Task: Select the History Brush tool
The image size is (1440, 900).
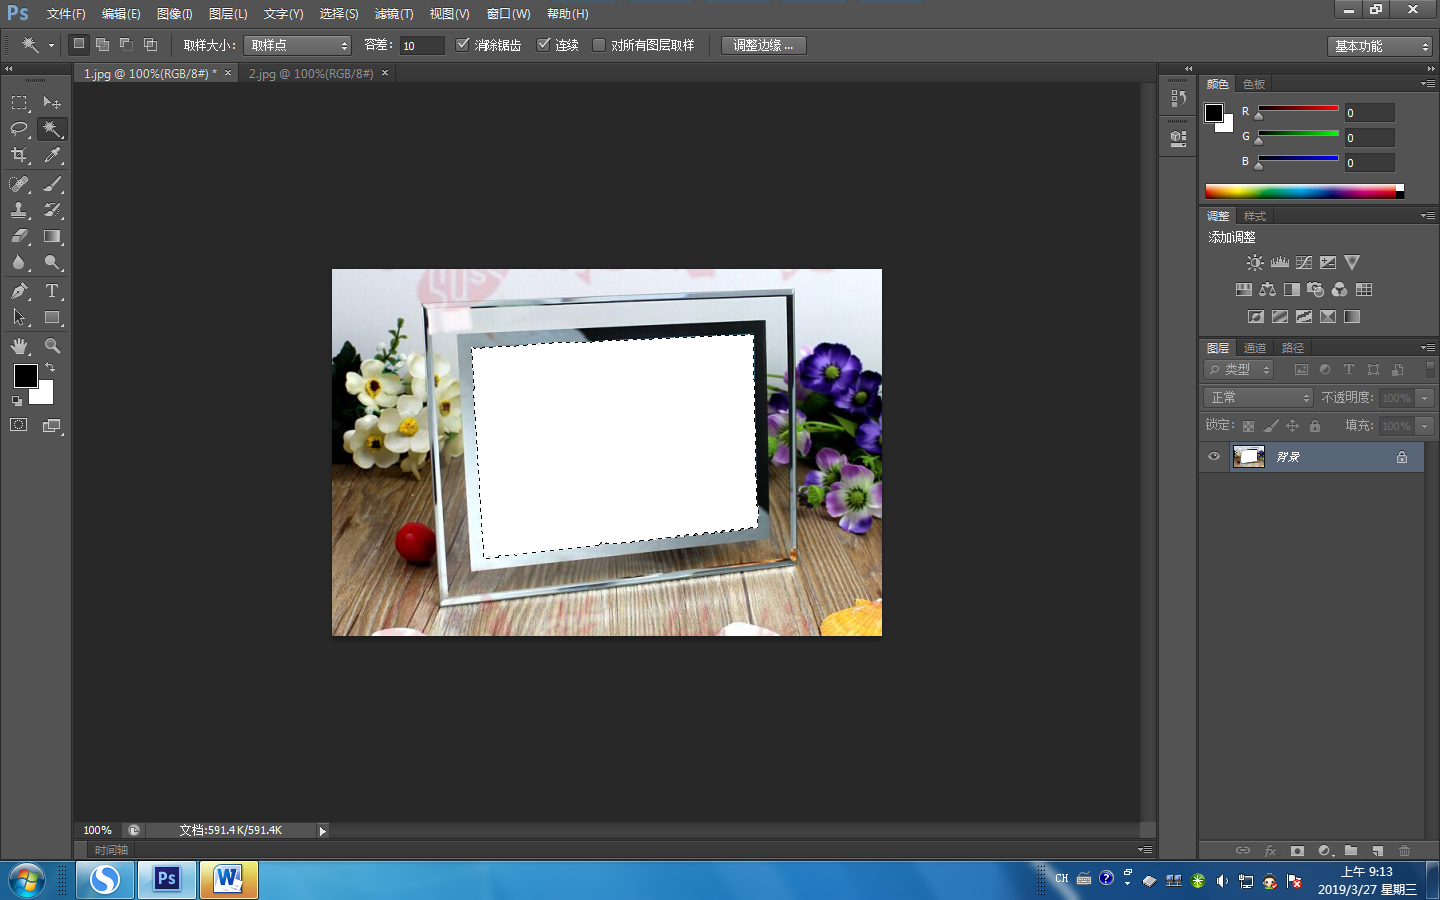Action: 52,210
